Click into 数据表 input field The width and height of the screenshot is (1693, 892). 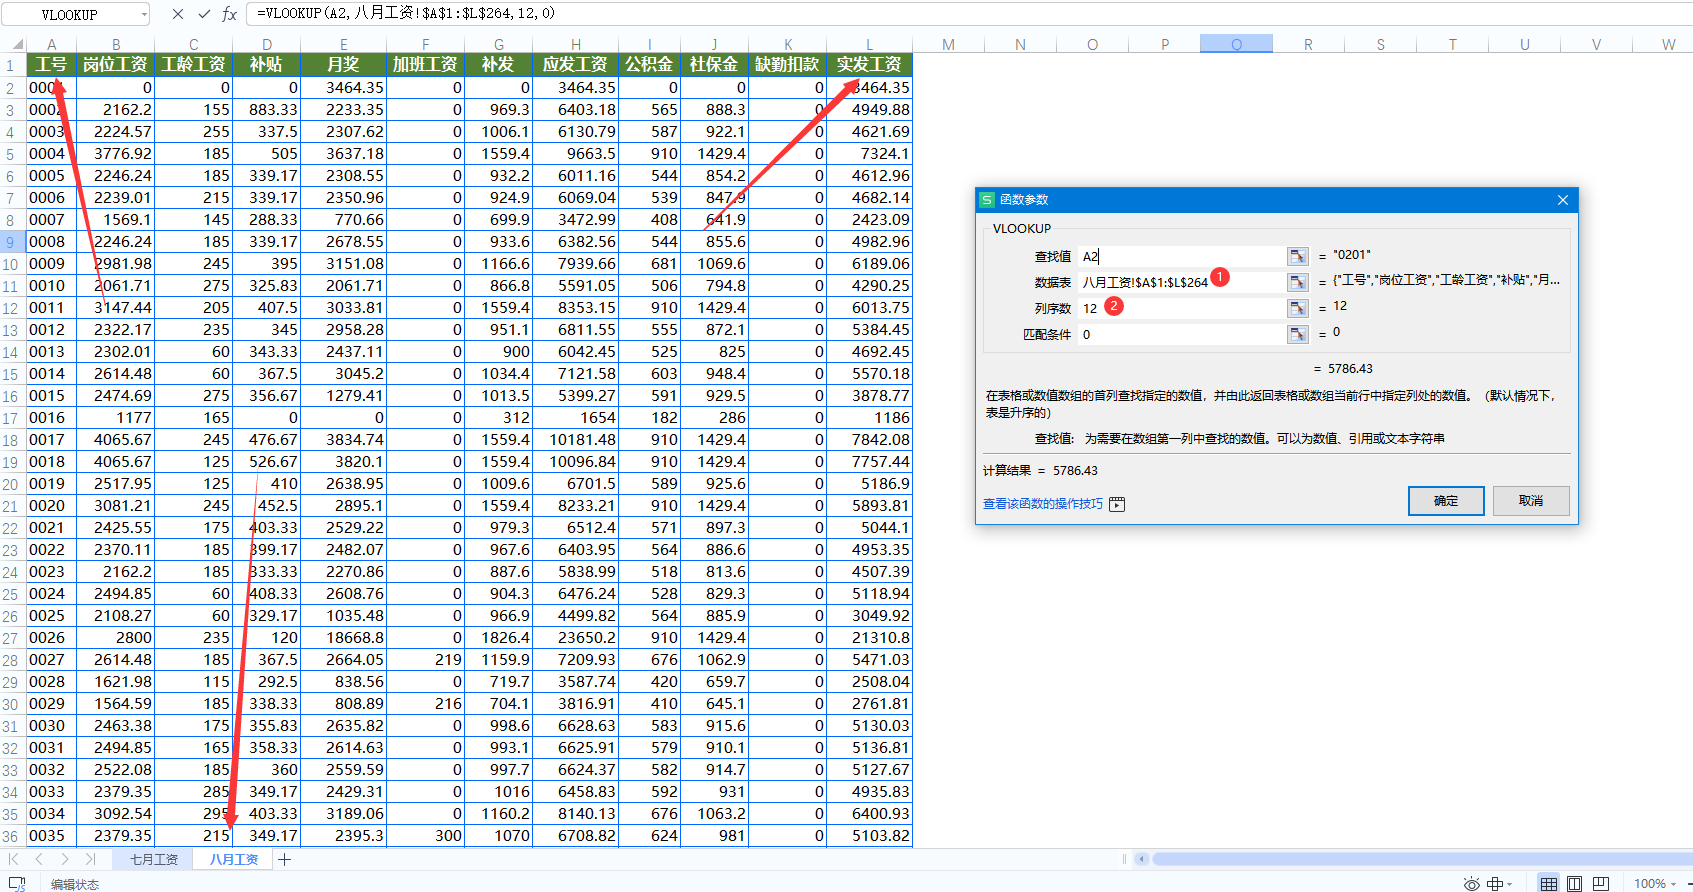(1183, 282)
